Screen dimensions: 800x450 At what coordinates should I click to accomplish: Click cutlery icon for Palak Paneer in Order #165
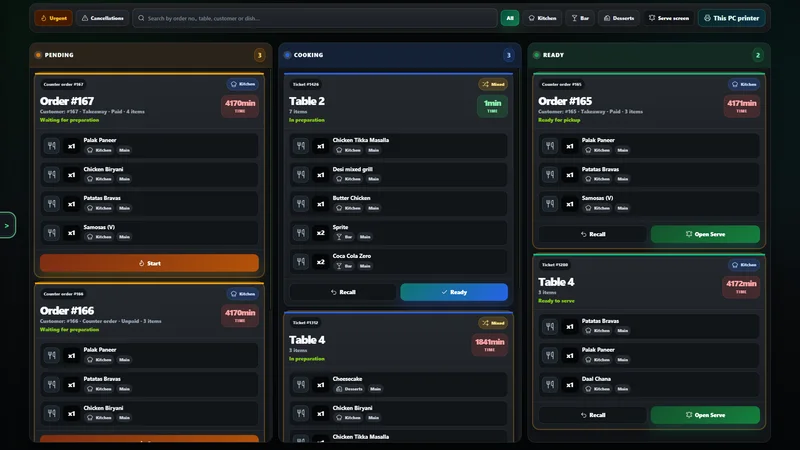point(550,145)
